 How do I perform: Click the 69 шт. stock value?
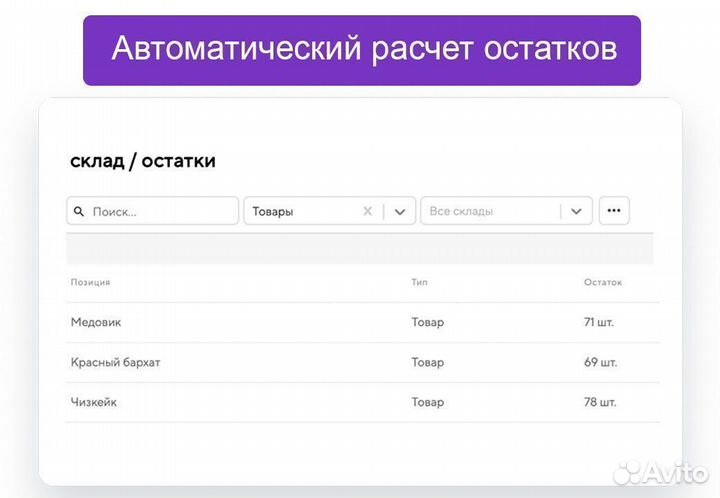click(x=600, y=362)
